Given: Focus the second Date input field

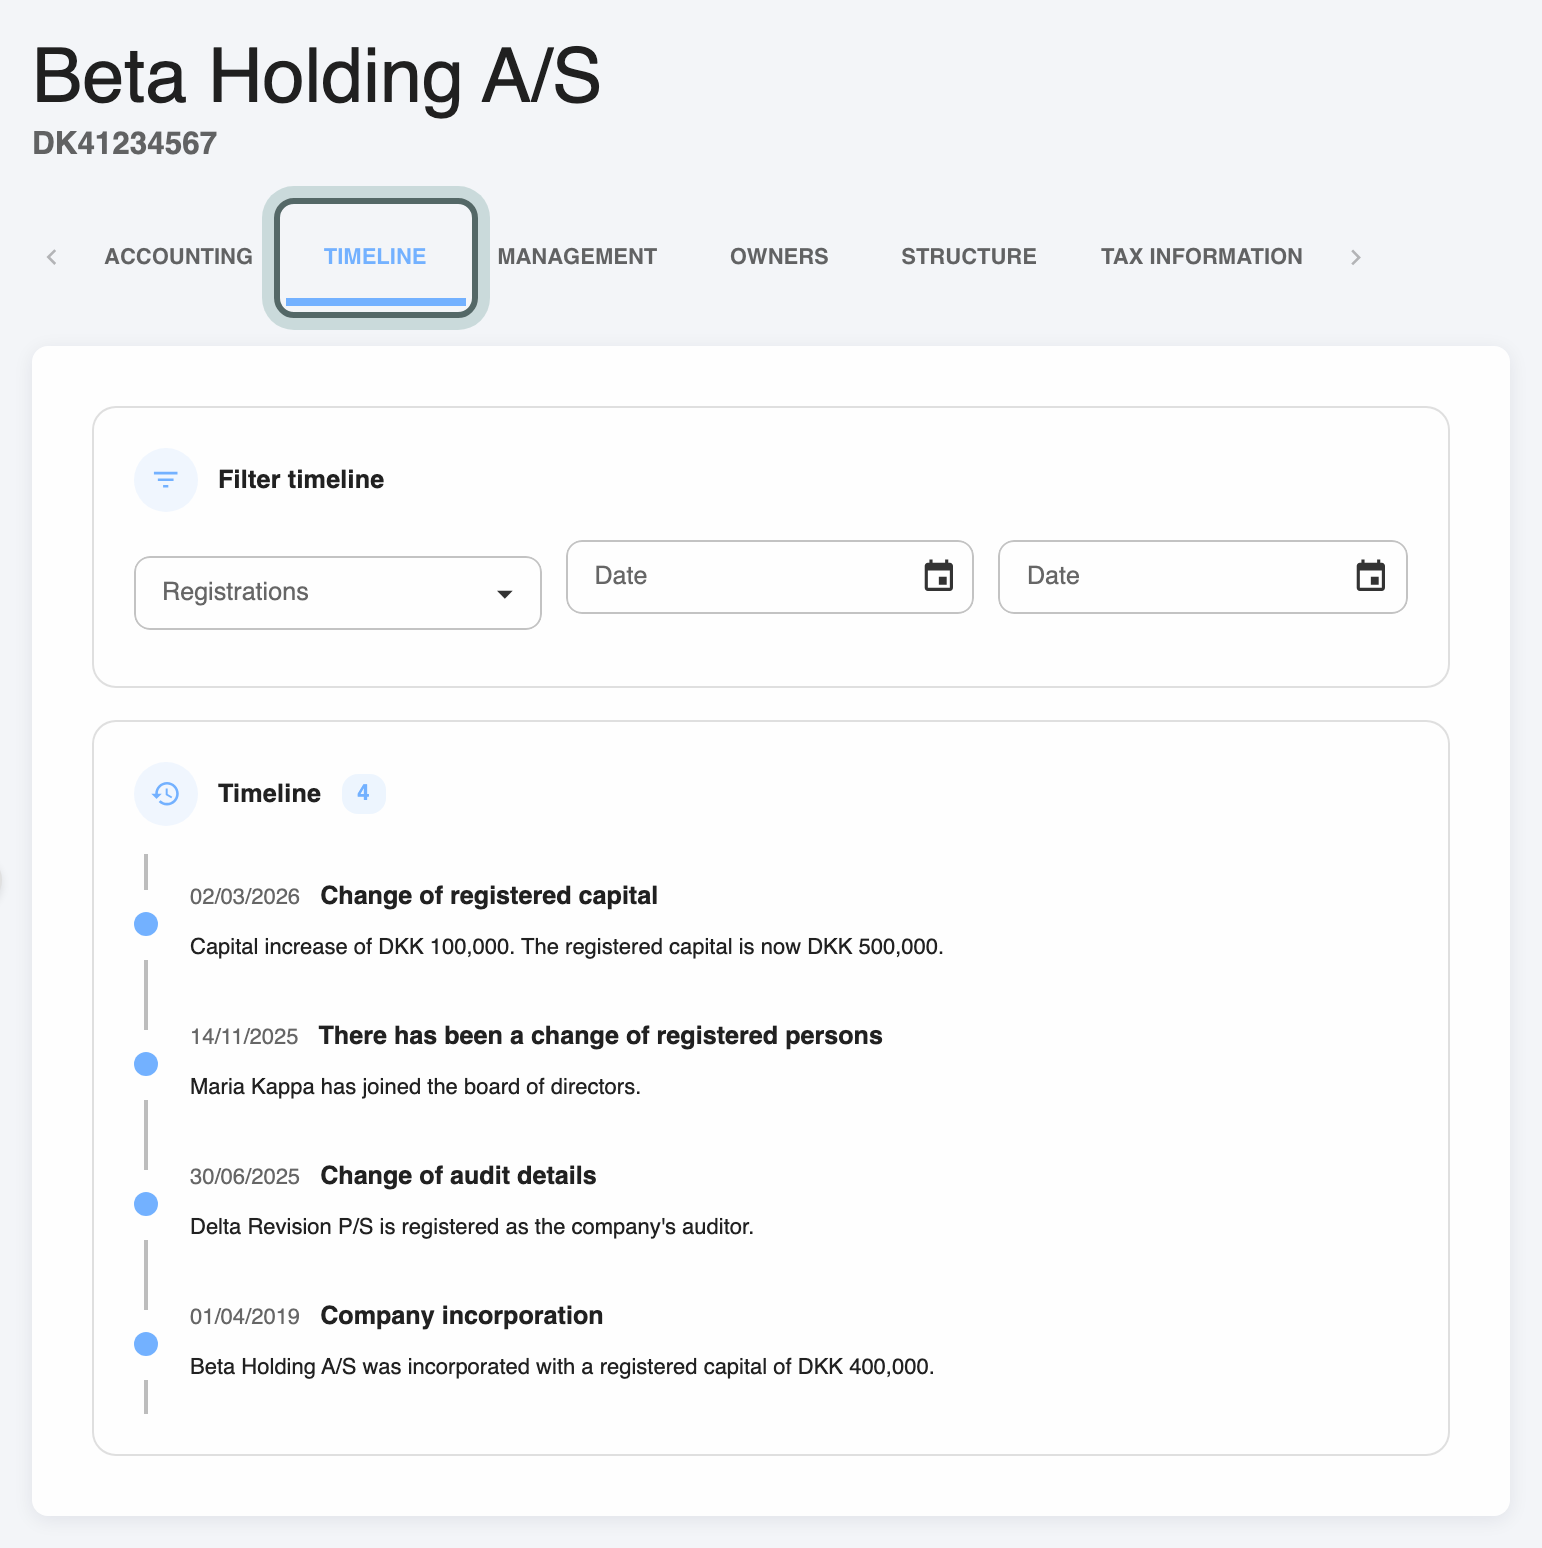Looking at the screenshot, I should point(1203,577).
